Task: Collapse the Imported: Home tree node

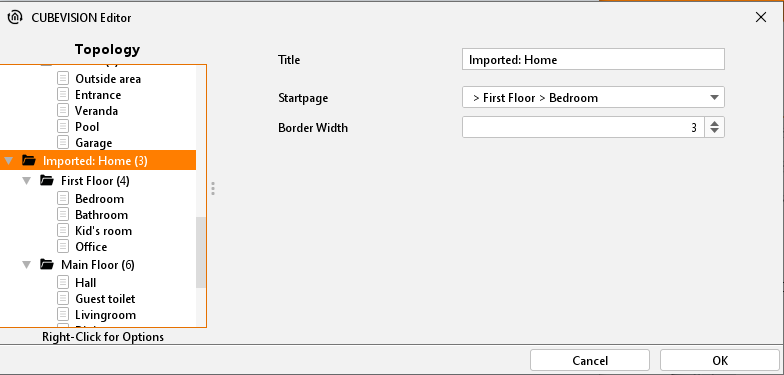Action: tap(8, 161)
